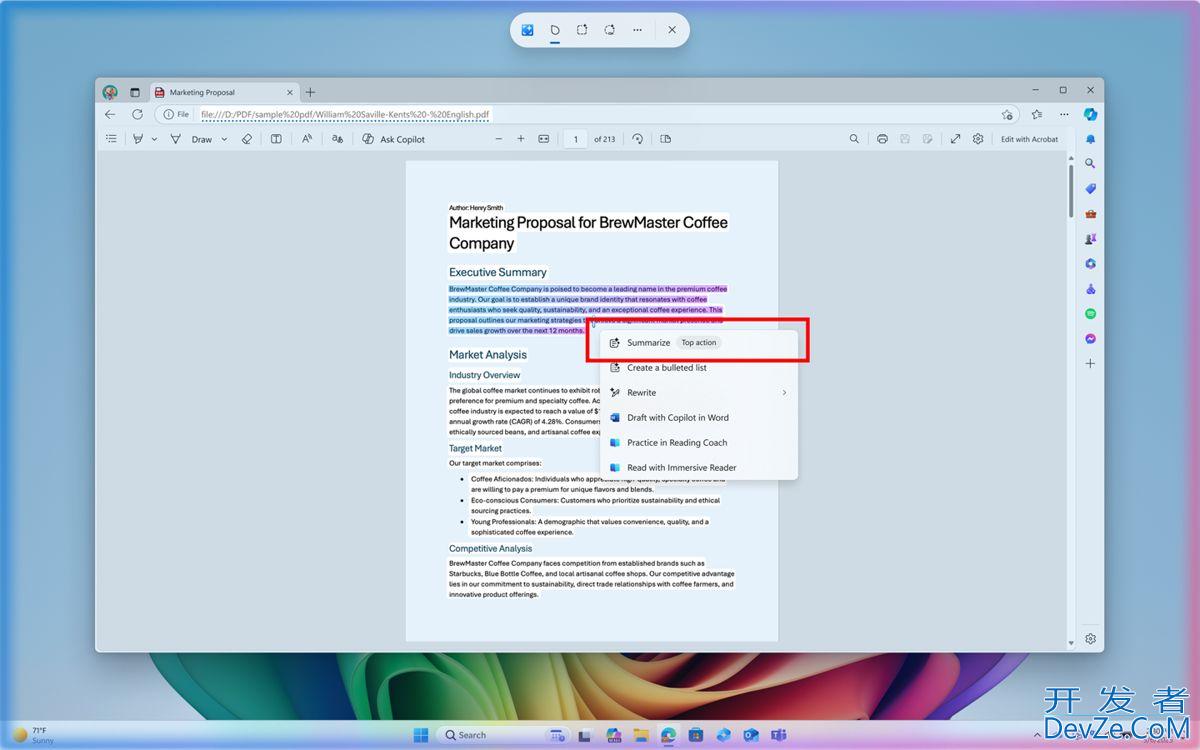This screenshot has height=750, width=1200.
Task: Open the Draw tool dropdown arrow
Action: tap(224, 139)
